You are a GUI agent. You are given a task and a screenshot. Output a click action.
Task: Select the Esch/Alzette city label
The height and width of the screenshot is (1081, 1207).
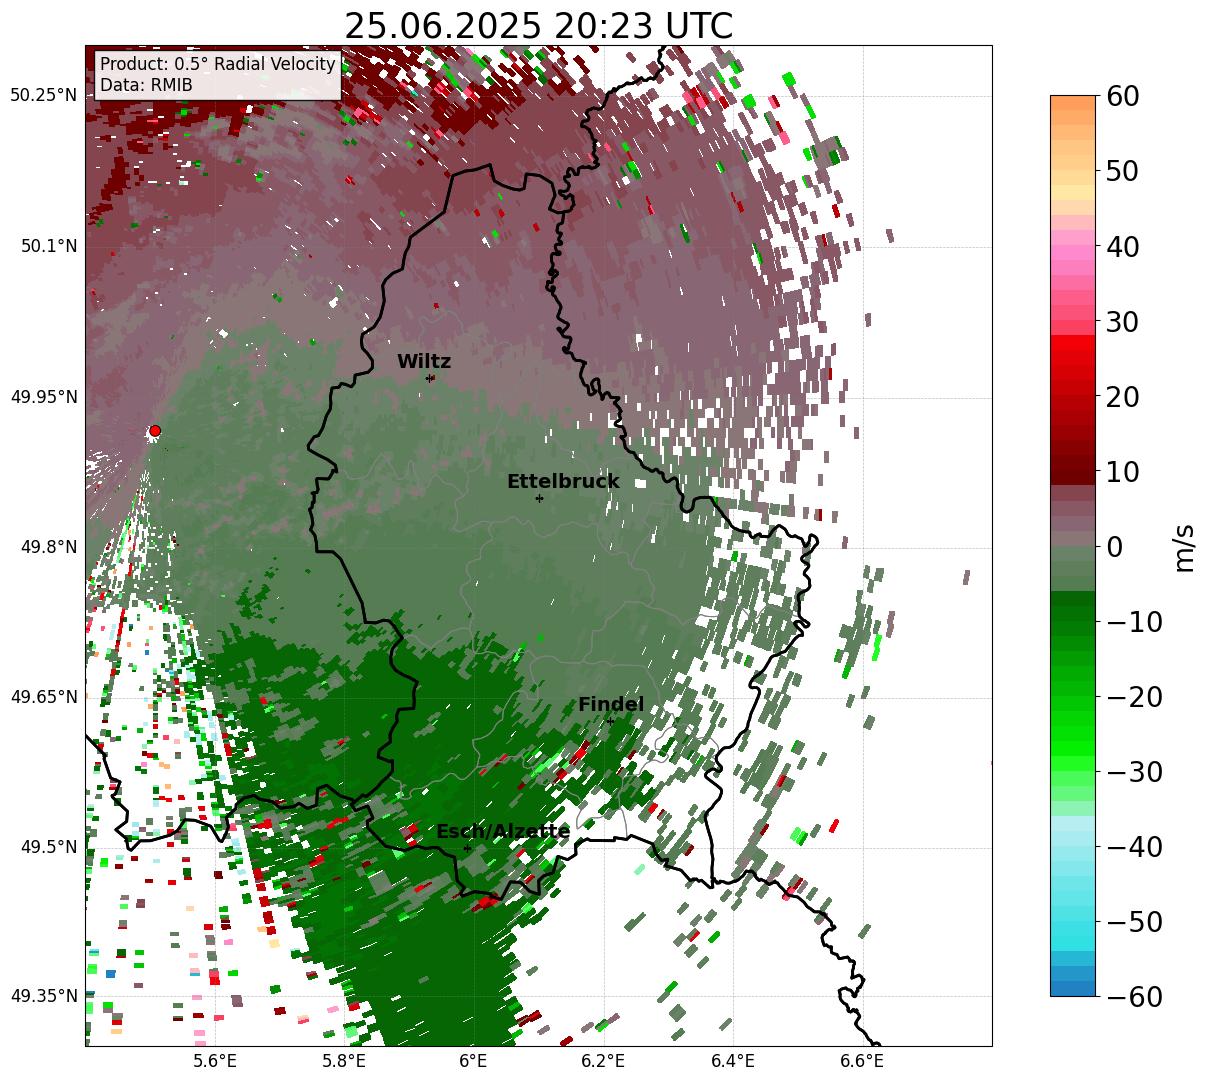click(503, 832)
